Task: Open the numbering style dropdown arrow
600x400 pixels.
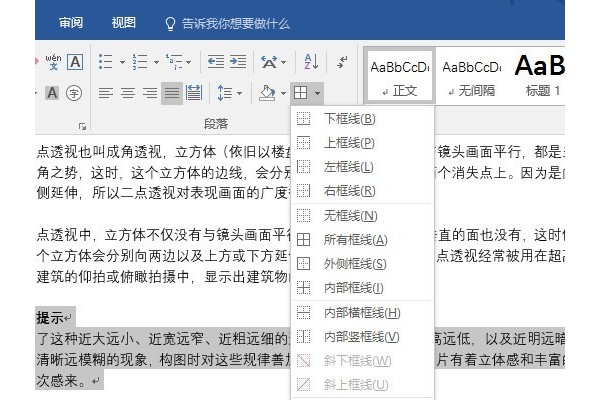Action: pos(156,62)
